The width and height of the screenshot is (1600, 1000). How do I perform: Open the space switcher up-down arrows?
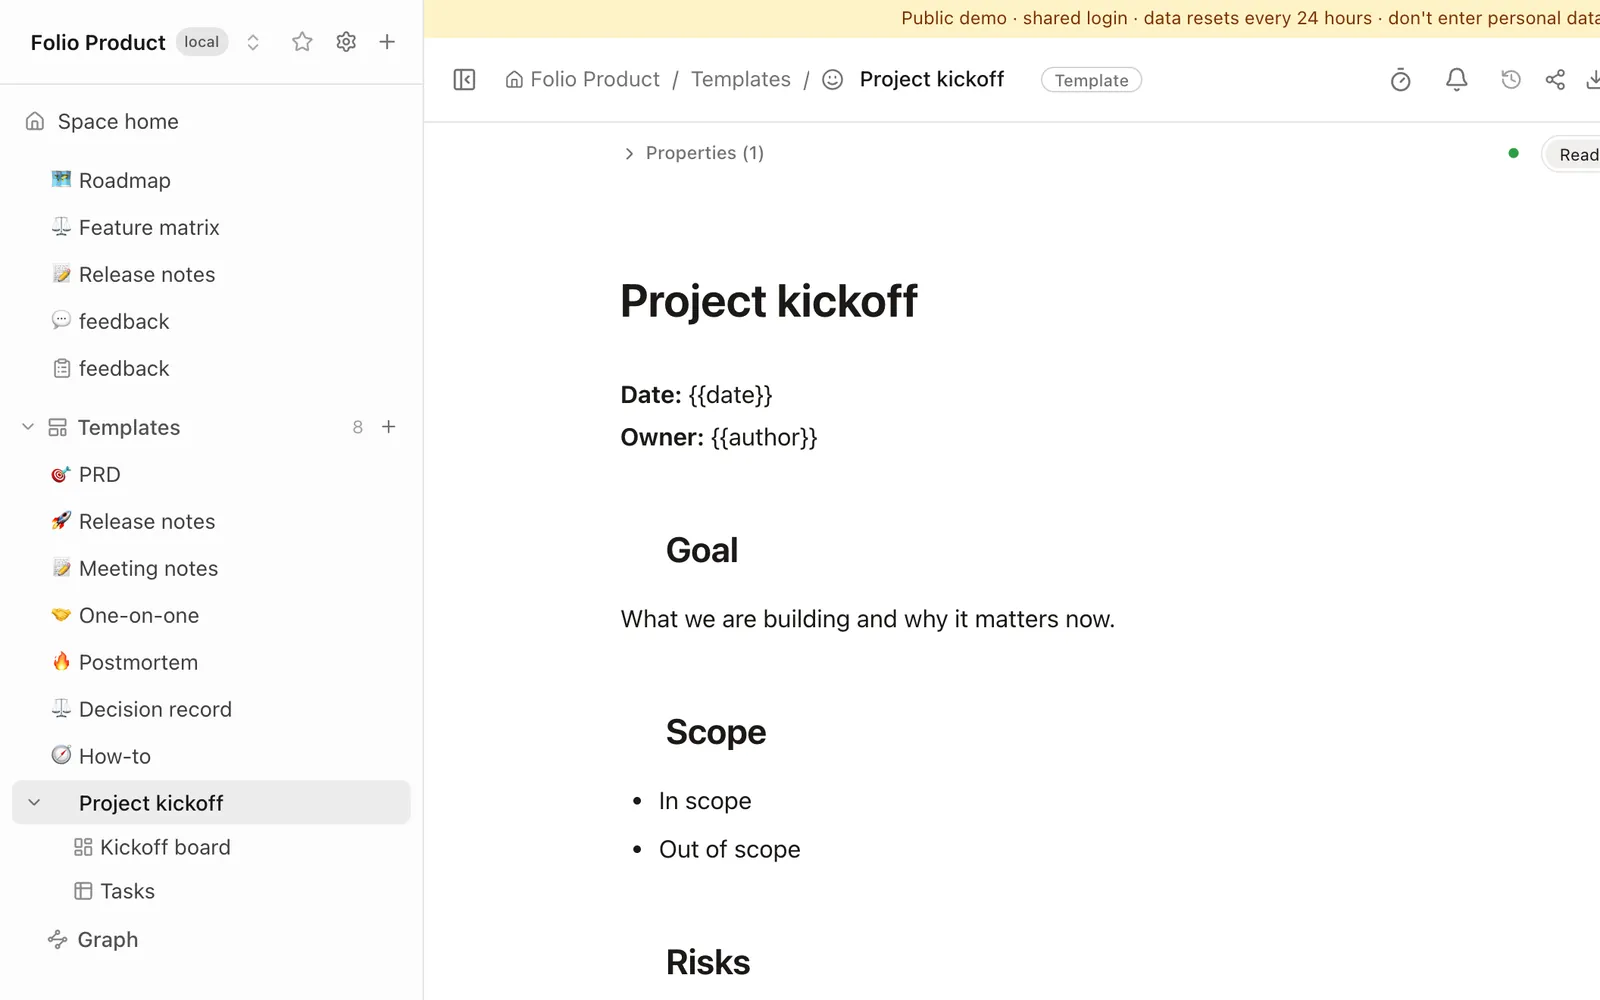pos(253,42)
